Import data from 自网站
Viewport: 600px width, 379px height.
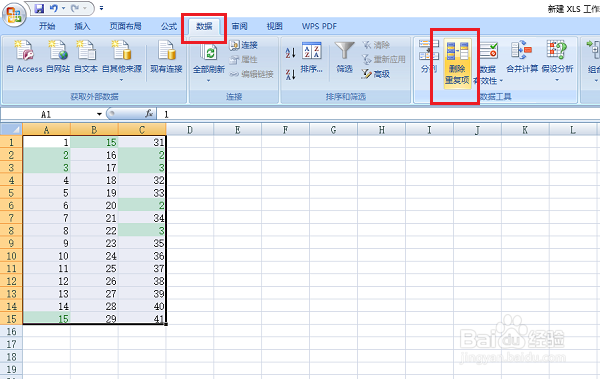pos(58,57)
